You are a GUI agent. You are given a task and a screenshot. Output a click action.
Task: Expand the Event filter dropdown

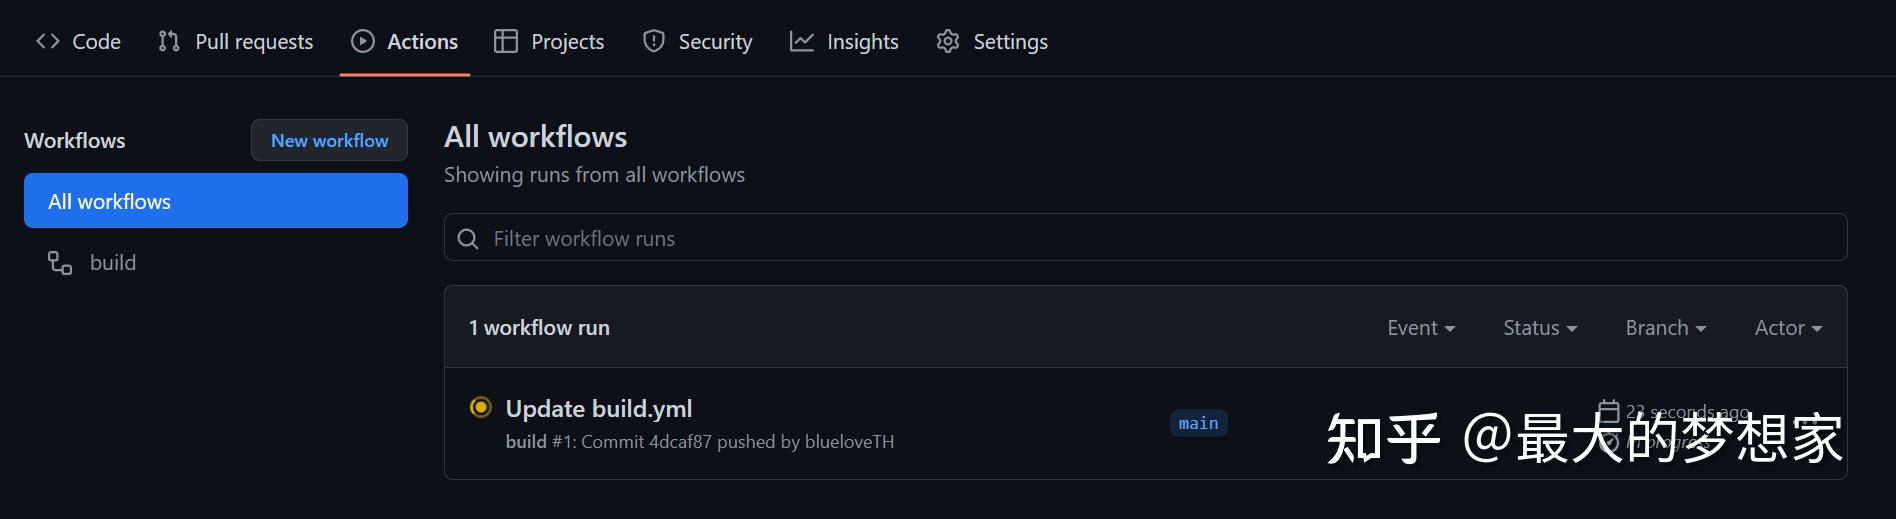[1421, 328]
